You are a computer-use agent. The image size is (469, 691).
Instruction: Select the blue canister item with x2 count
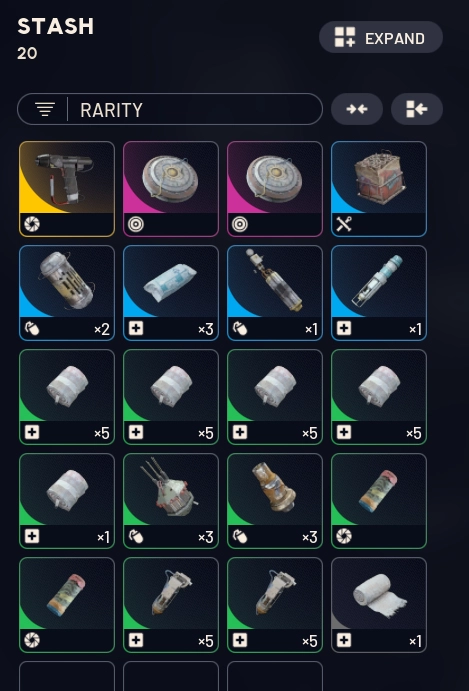[67, 293]
